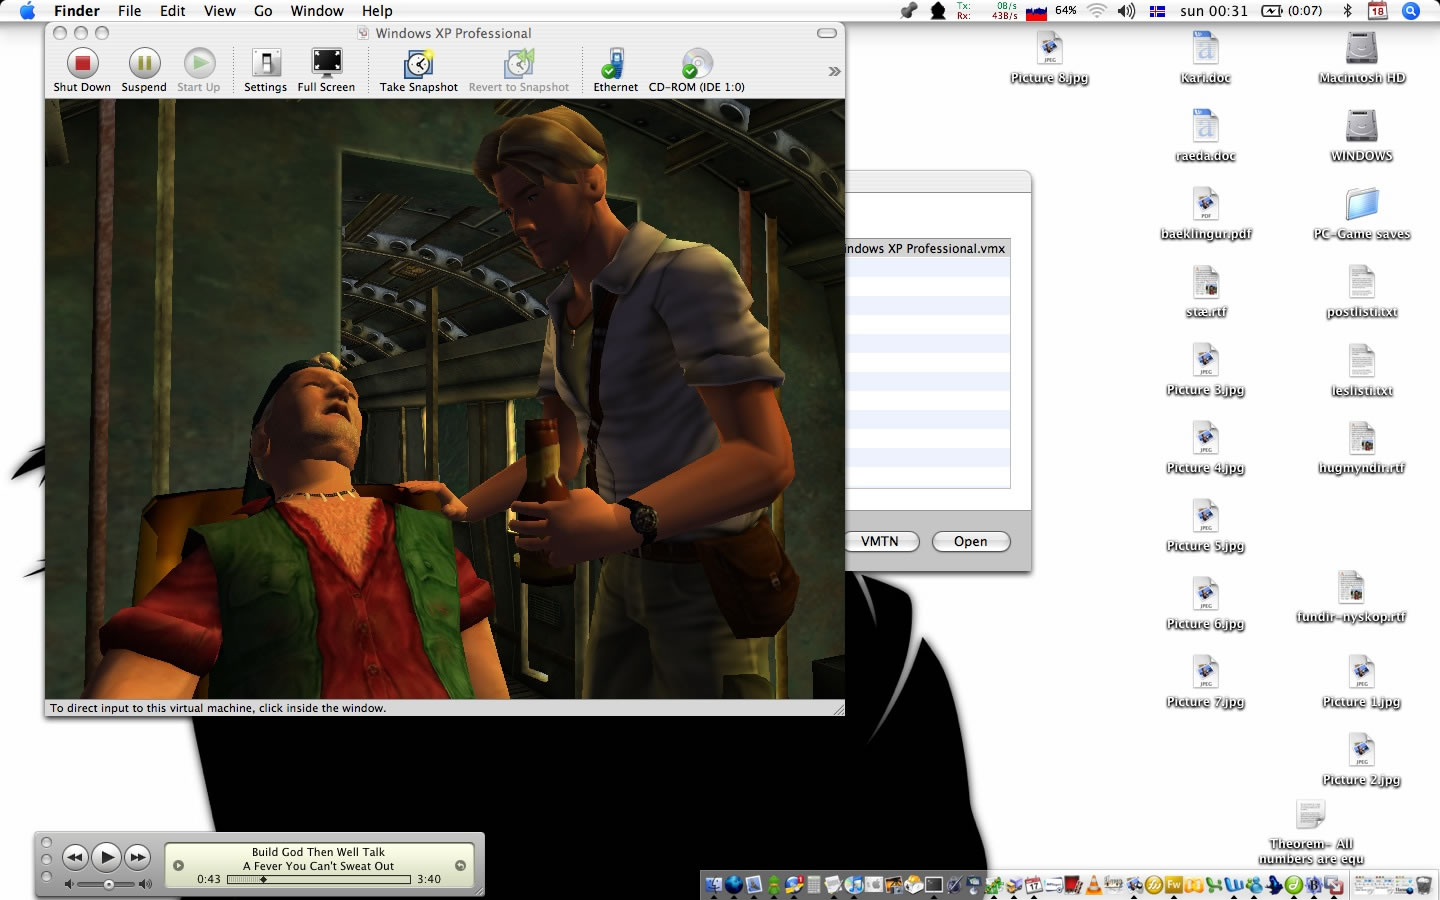Take a snapshot of the VM
Image resolution: width=1440 pixels, height=900 pixels.
pyautogui.click(x=418, y=70)
